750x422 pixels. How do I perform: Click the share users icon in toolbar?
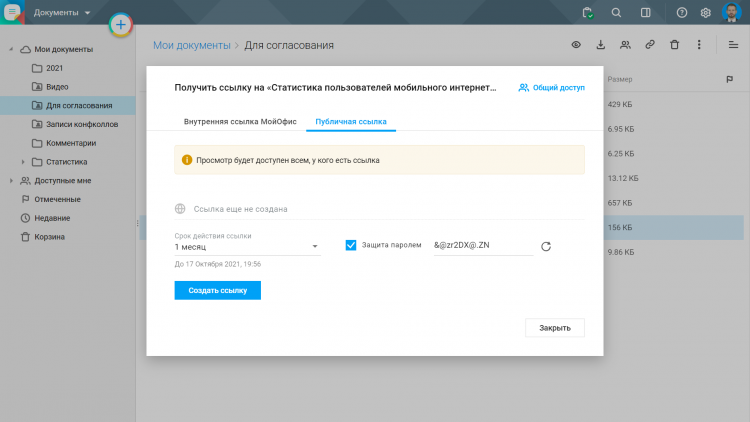click(x=626, y=45)
